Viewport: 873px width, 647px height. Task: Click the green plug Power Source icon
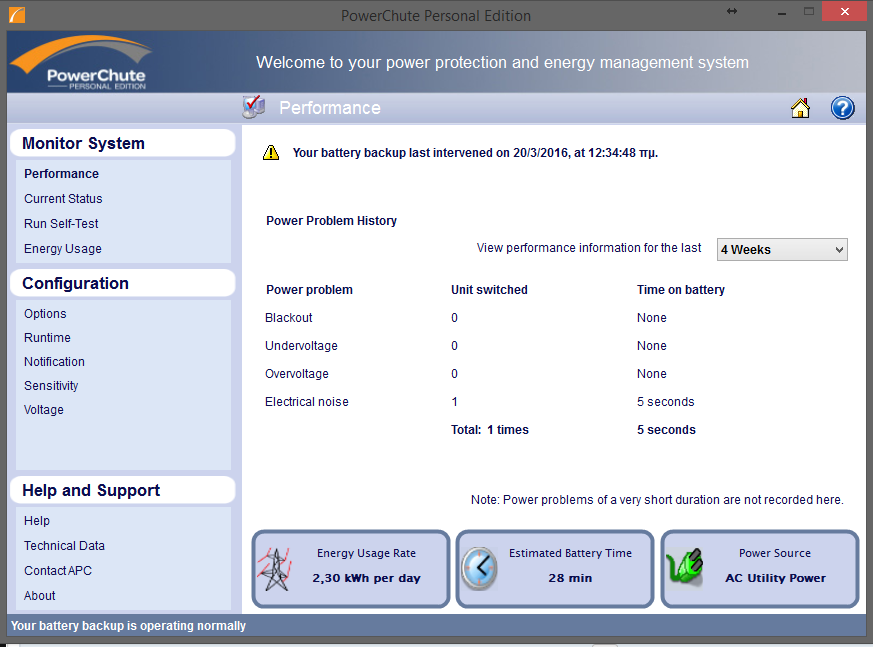click(x=685, y=567)
